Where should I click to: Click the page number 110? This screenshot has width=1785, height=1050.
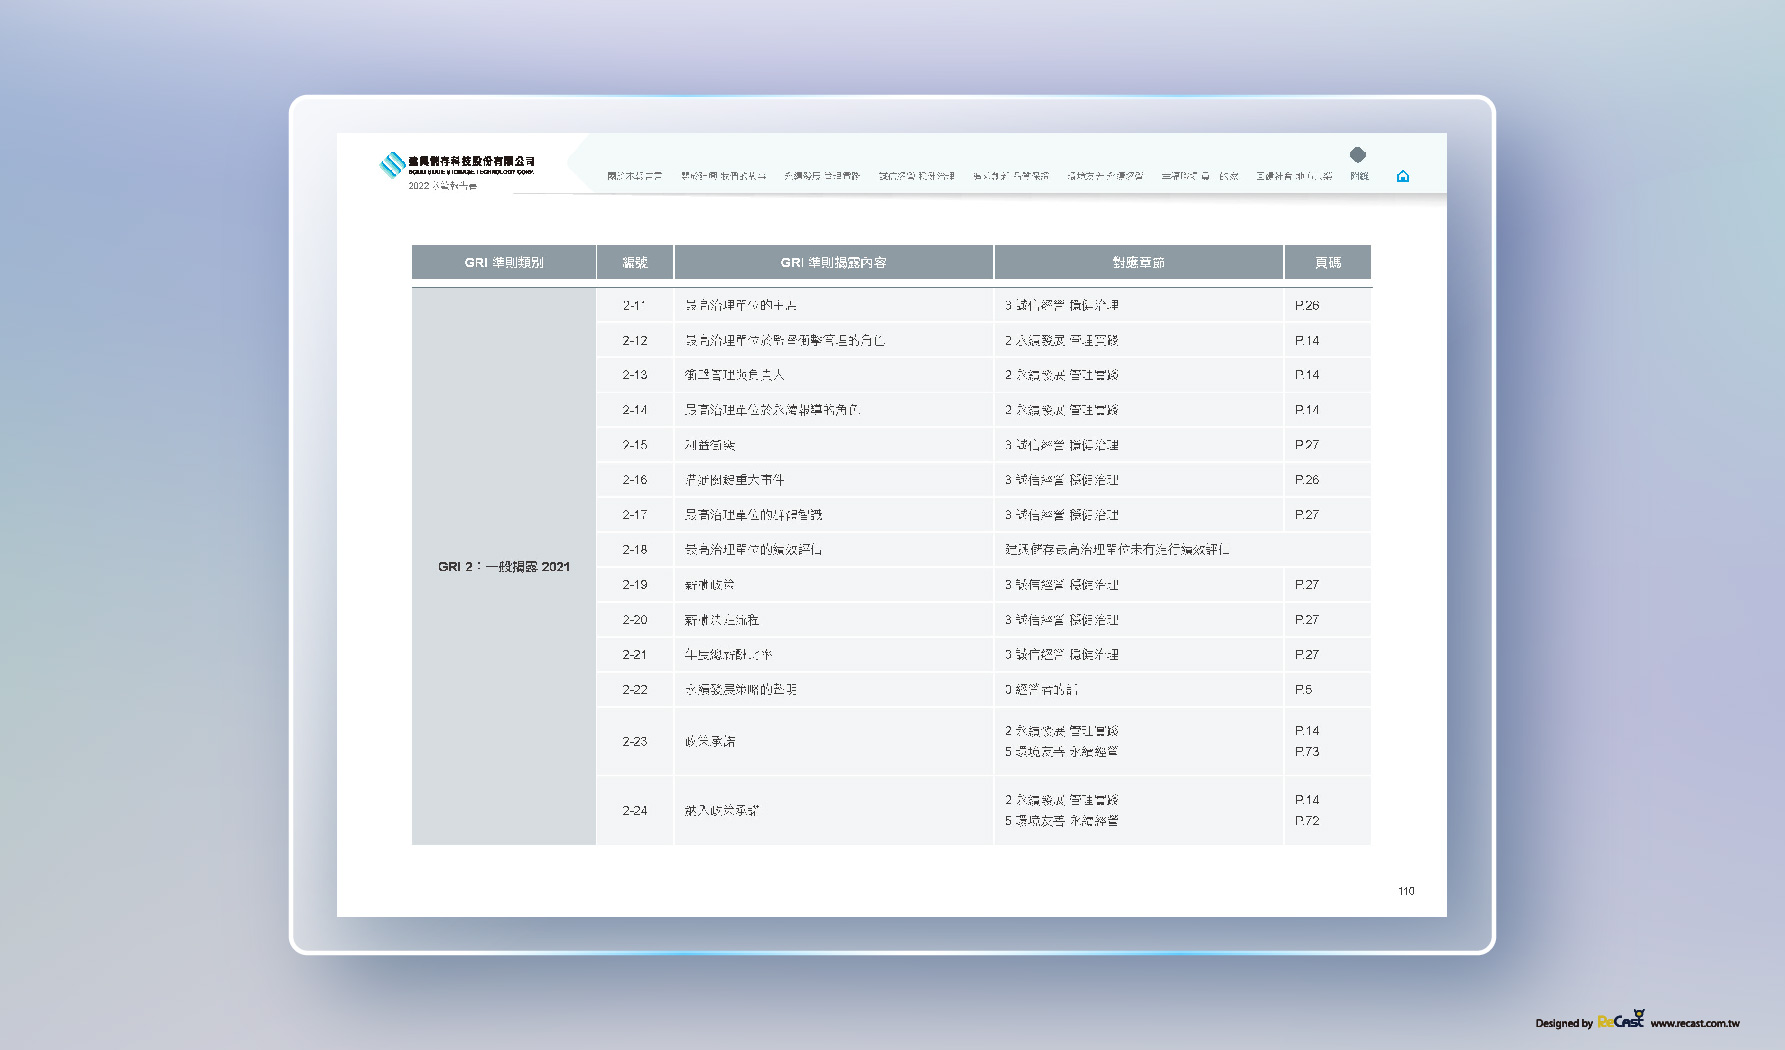[x=1406, y=891]
